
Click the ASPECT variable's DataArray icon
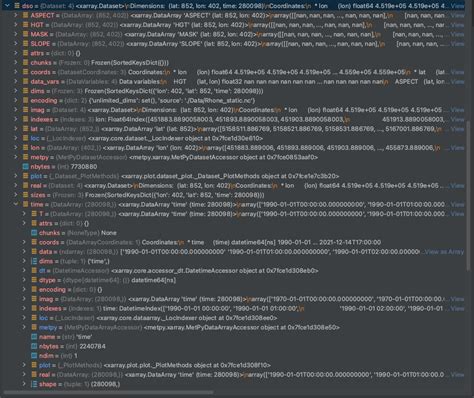click(26, 15)
